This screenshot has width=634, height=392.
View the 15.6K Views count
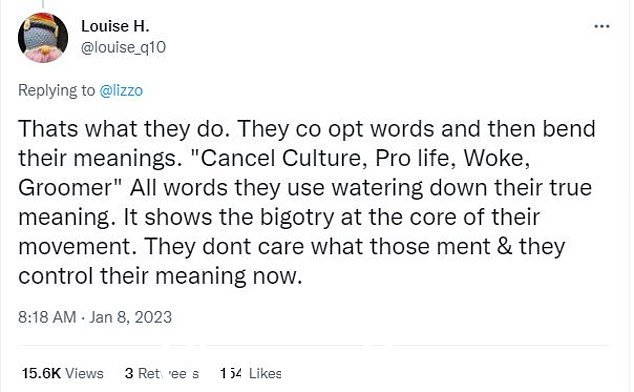[x=63, y=373]
